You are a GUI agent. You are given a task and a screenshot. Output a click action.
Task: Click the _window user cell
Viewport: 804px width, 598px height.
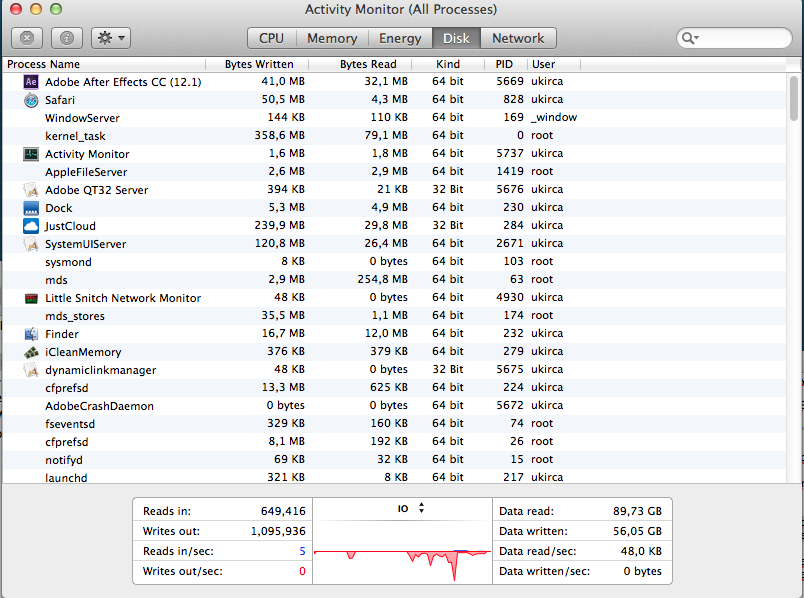(x=554, y=117)
